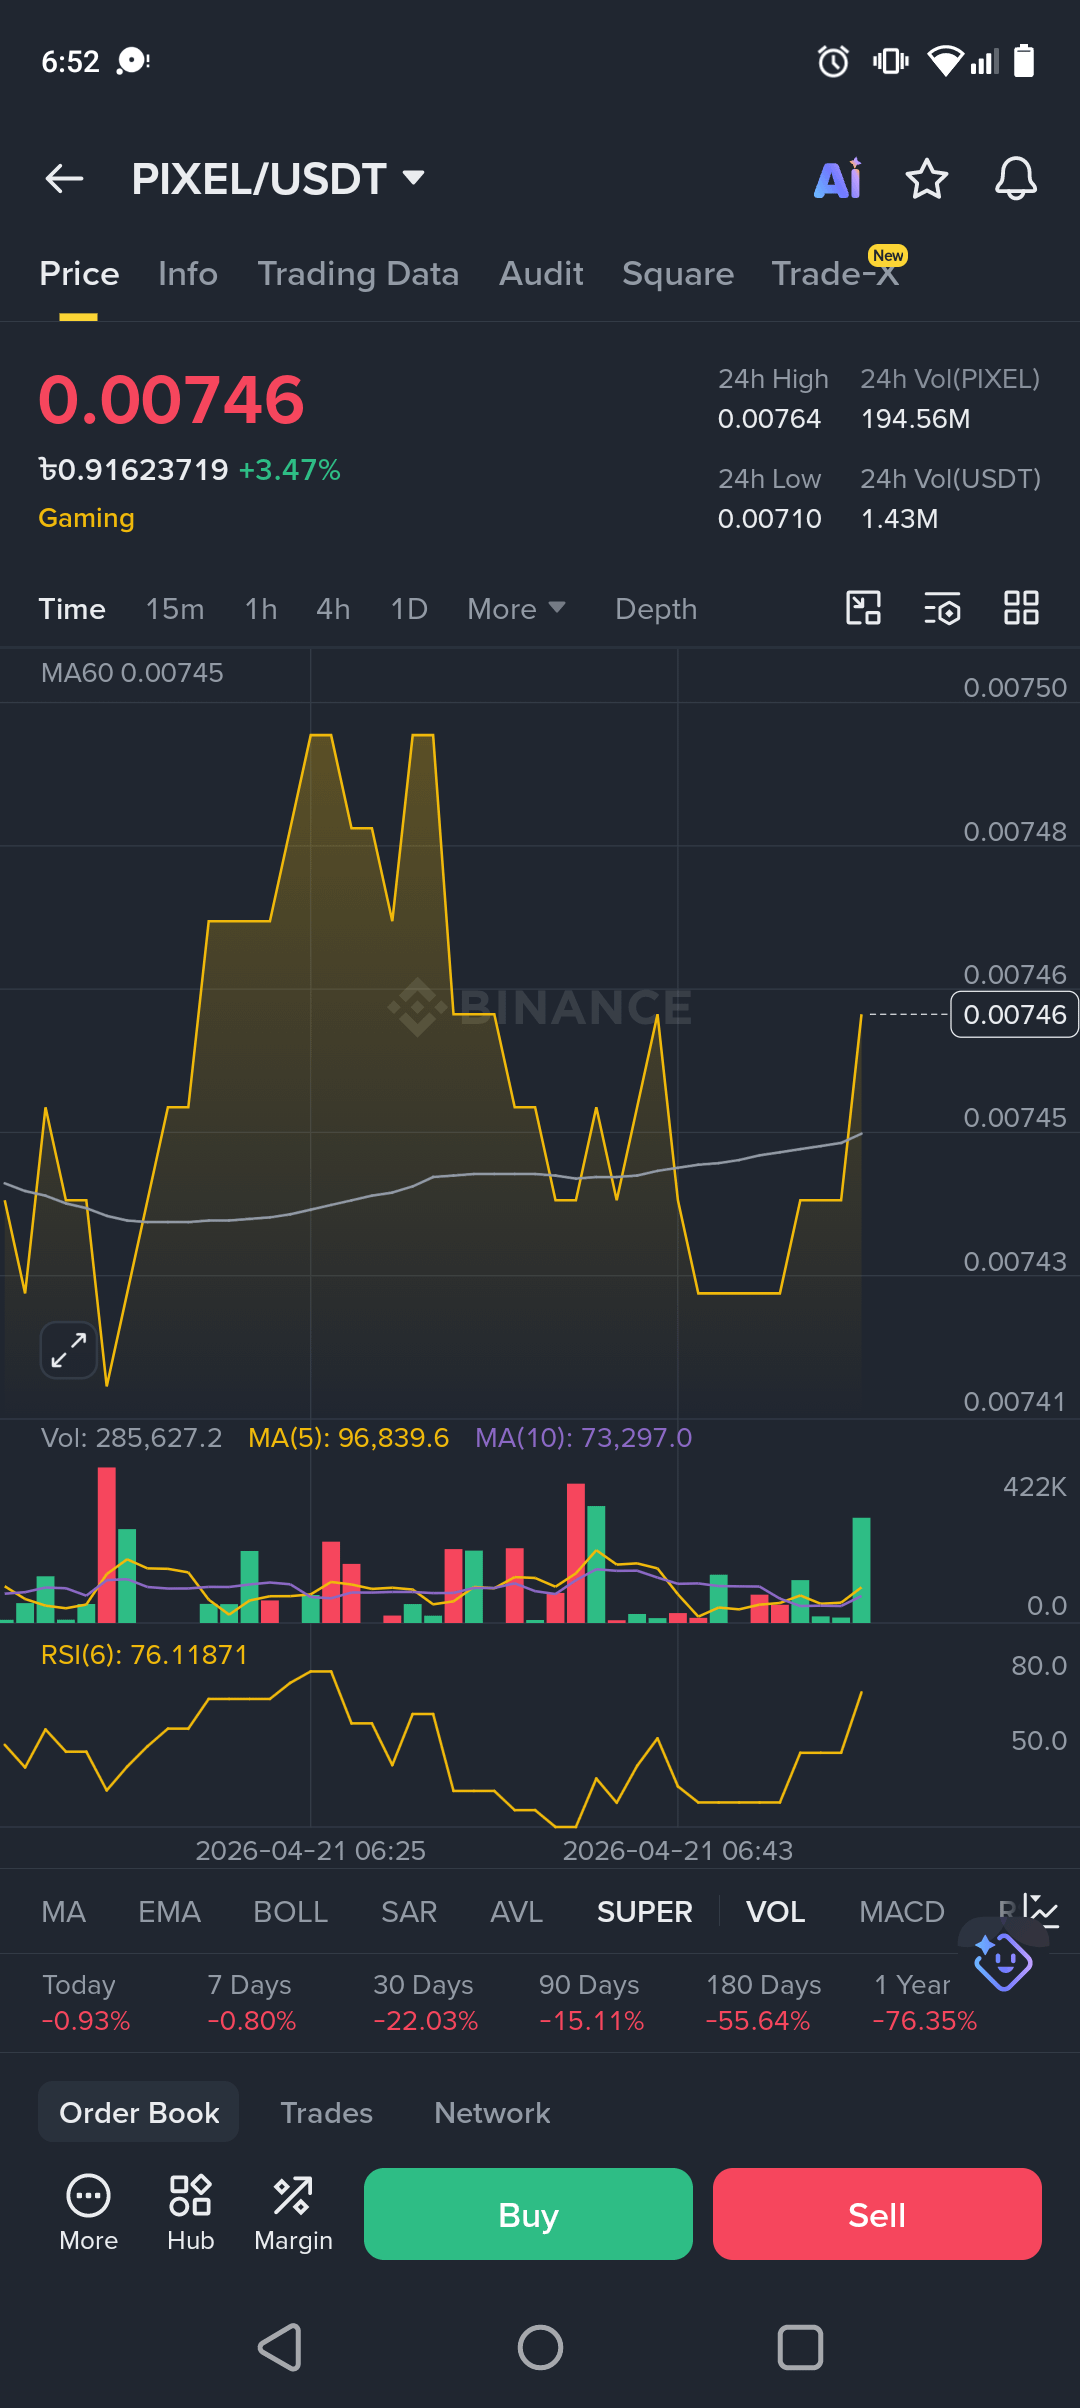Tap the 90 Days -15.11% performance

coord(591,2002)
